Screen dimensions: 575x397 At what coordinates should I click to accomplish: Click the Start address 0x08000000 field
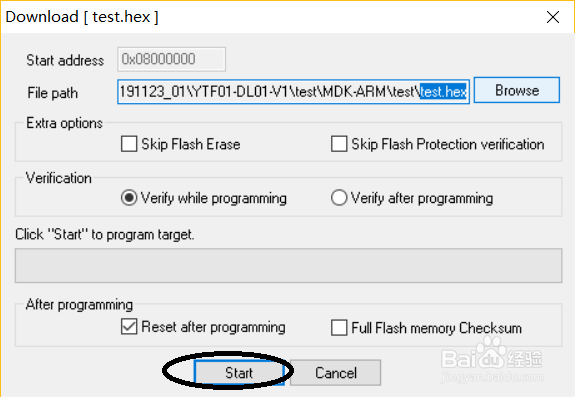171,59
